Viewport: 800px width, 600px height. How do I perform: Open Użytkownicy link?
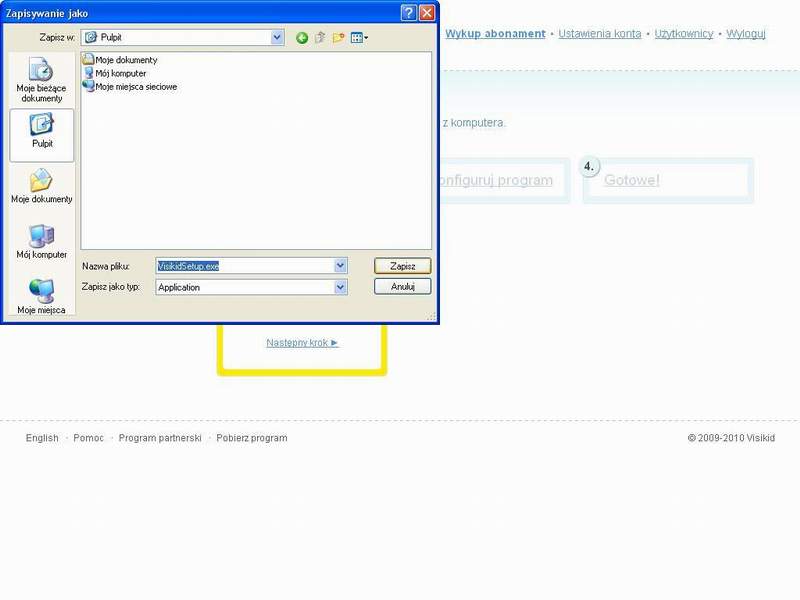tap(684, 34)
